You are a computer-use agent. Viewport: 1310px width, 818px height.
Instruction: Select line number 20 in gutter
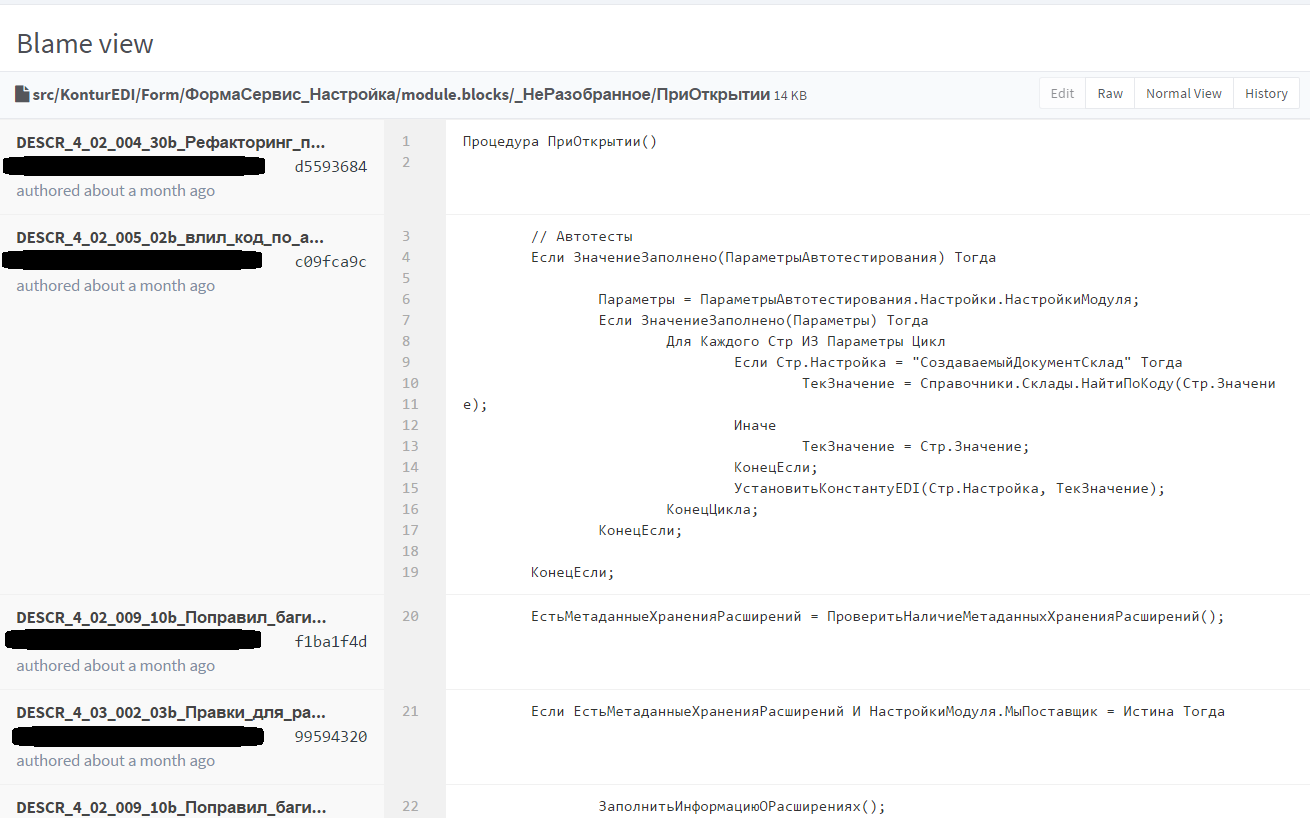tap(410, 616)
